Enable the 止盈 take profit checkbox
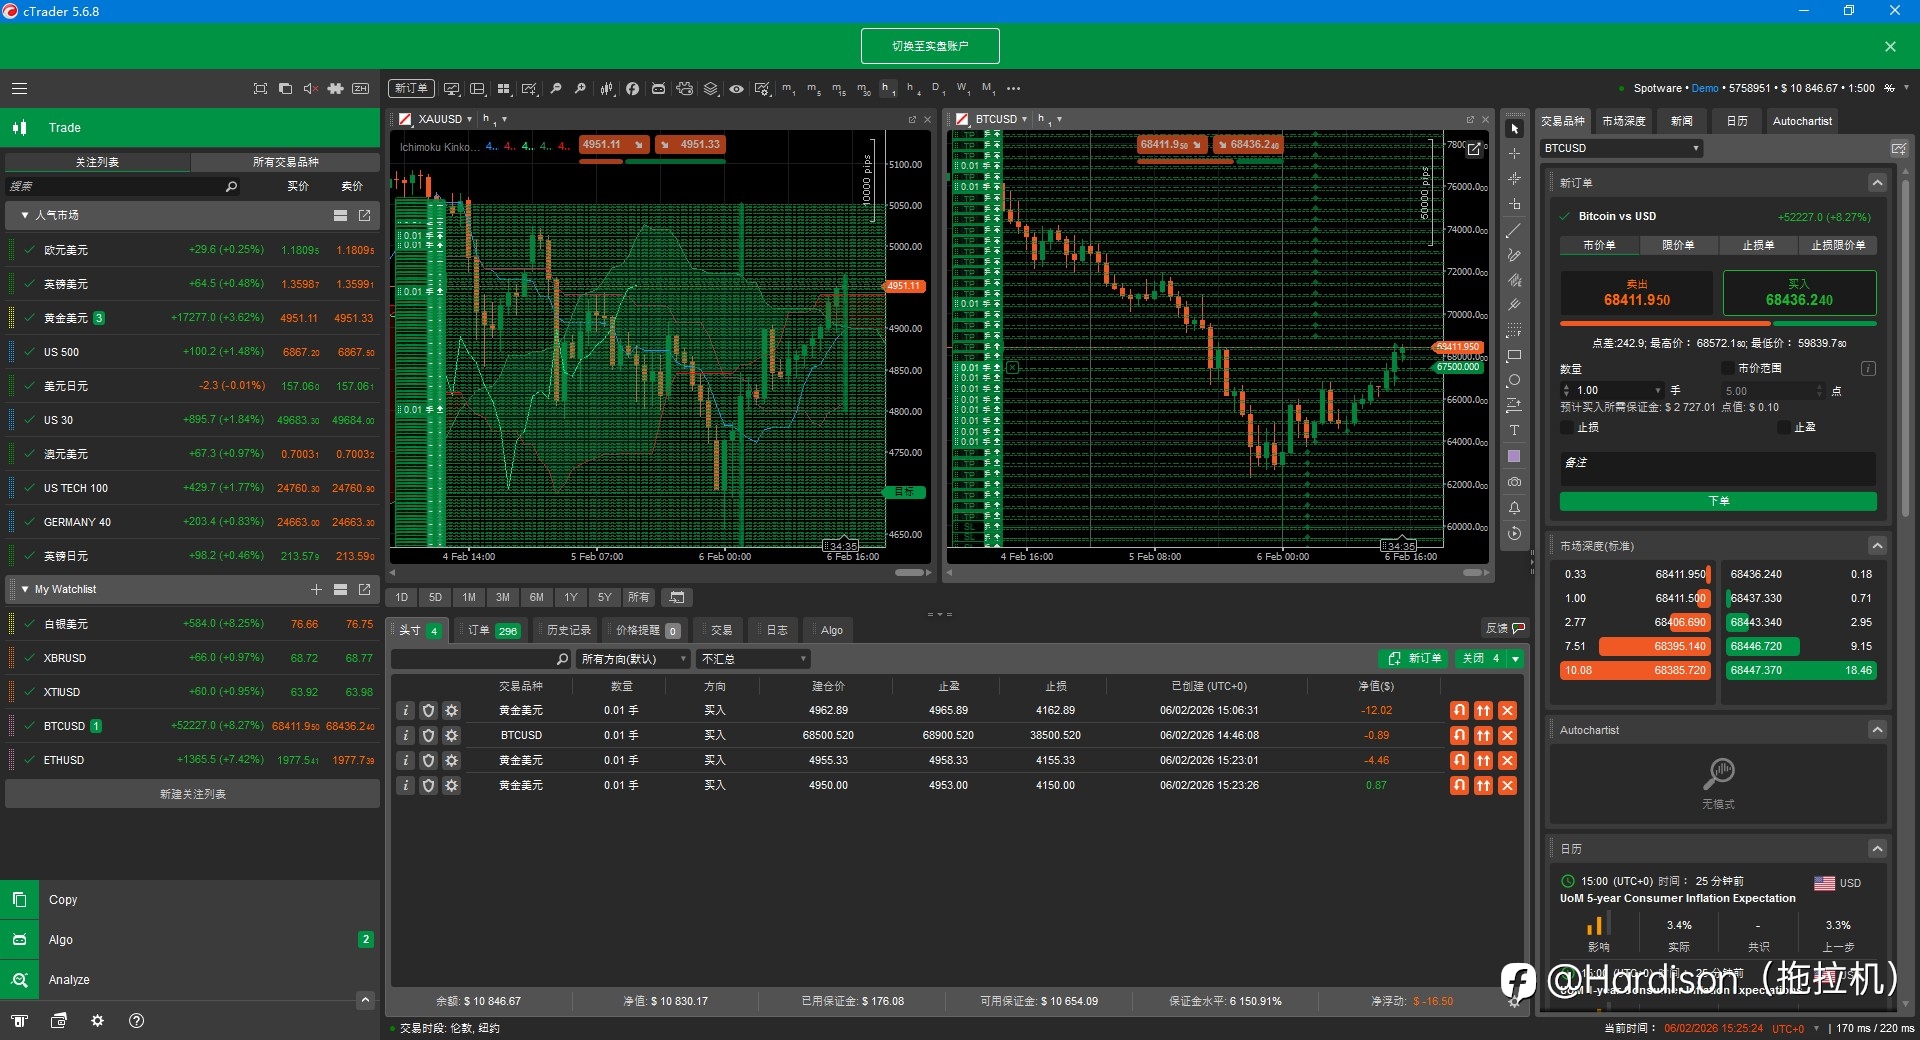1920x1040 pixels. [x=1784, y=427]
